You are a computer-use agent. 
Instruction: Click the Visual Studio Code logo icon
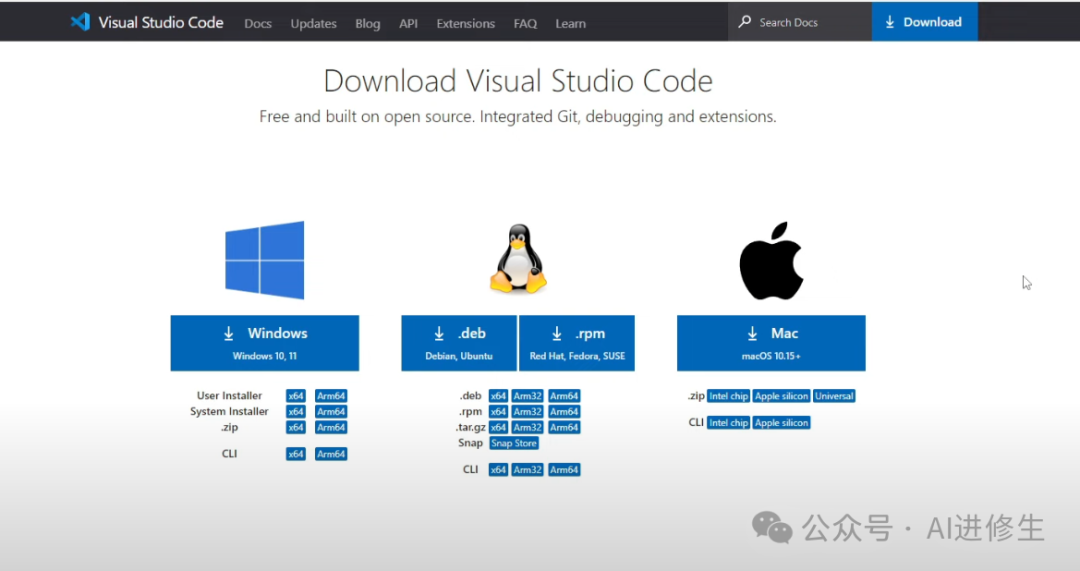80,22
